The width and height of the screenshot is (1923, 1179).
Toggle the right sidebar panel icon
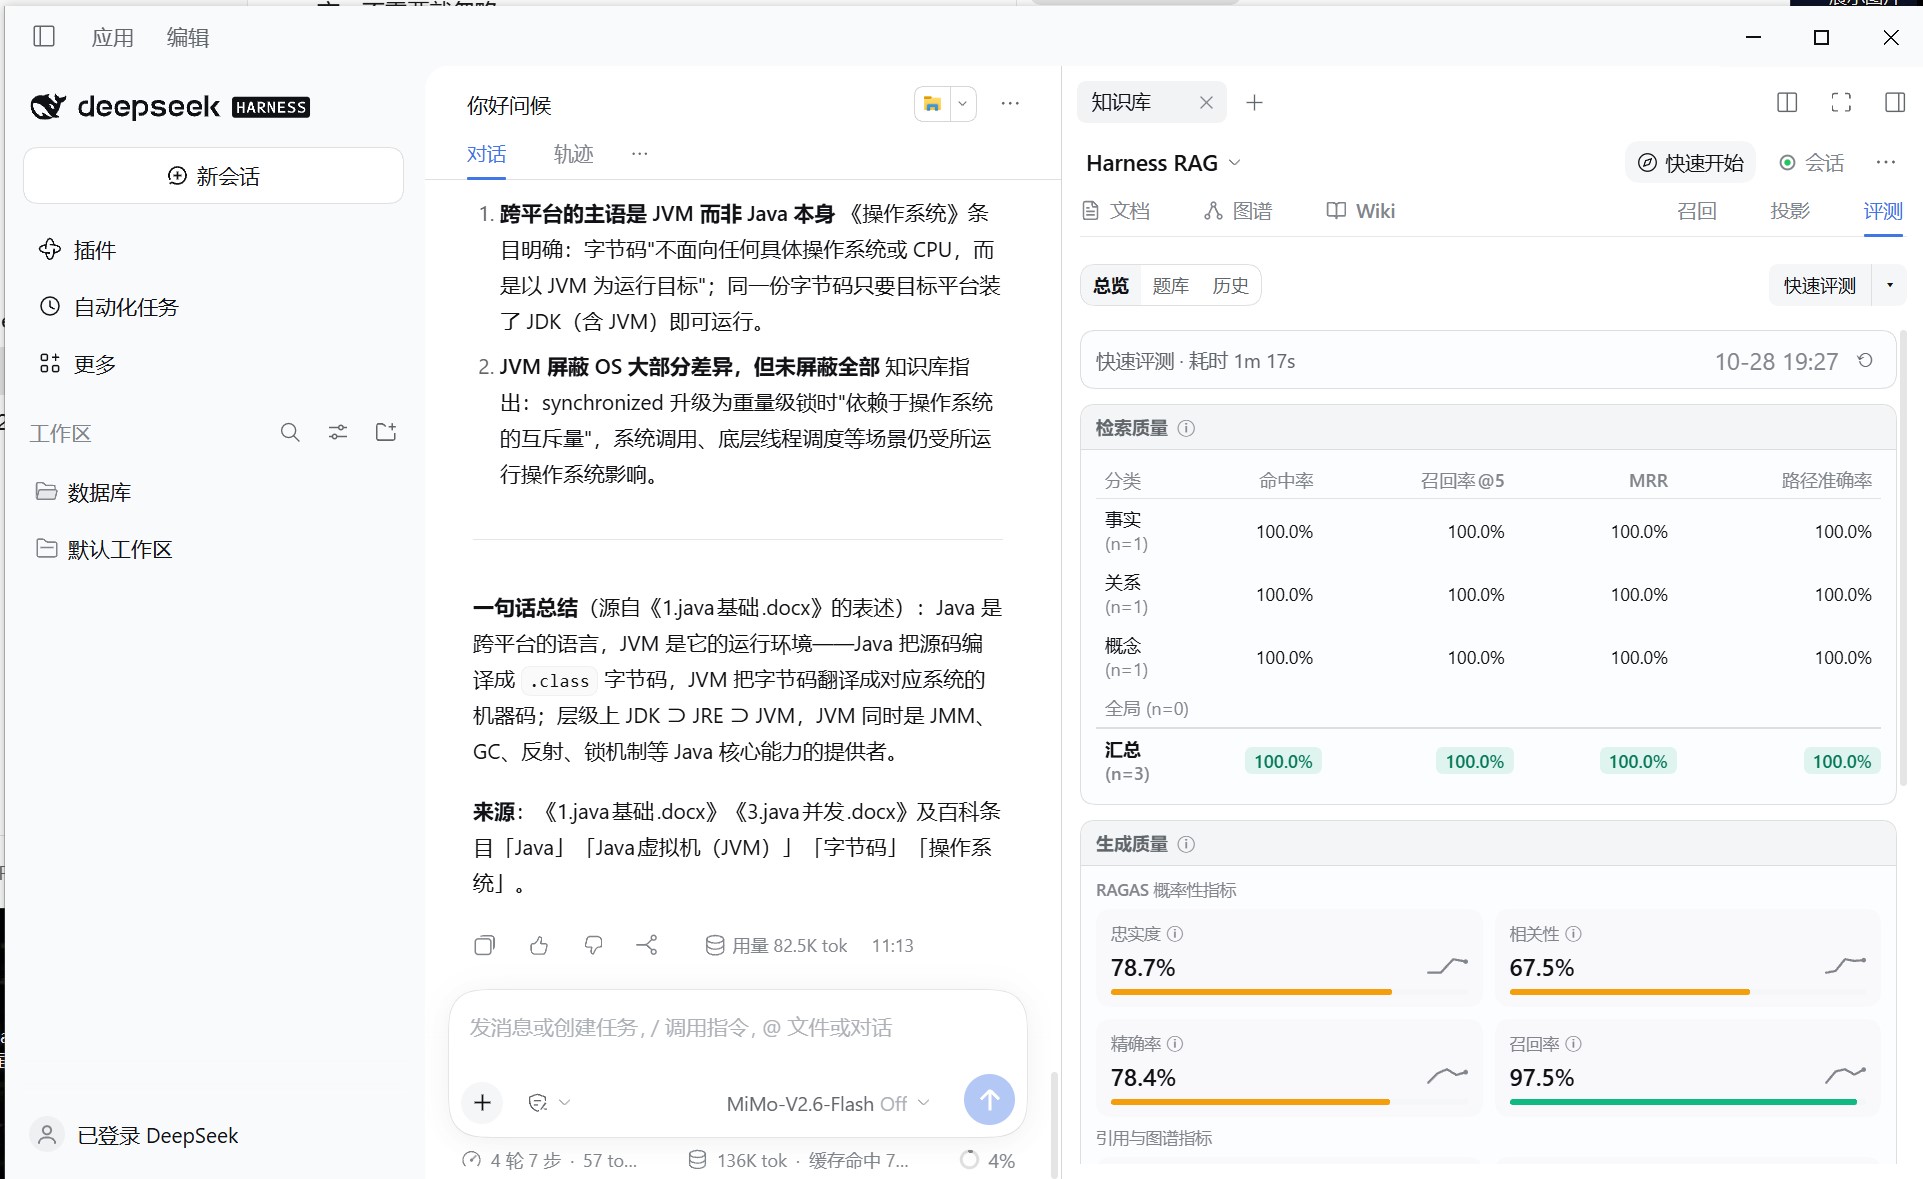pyautogui.click(x=1895, y=103)
